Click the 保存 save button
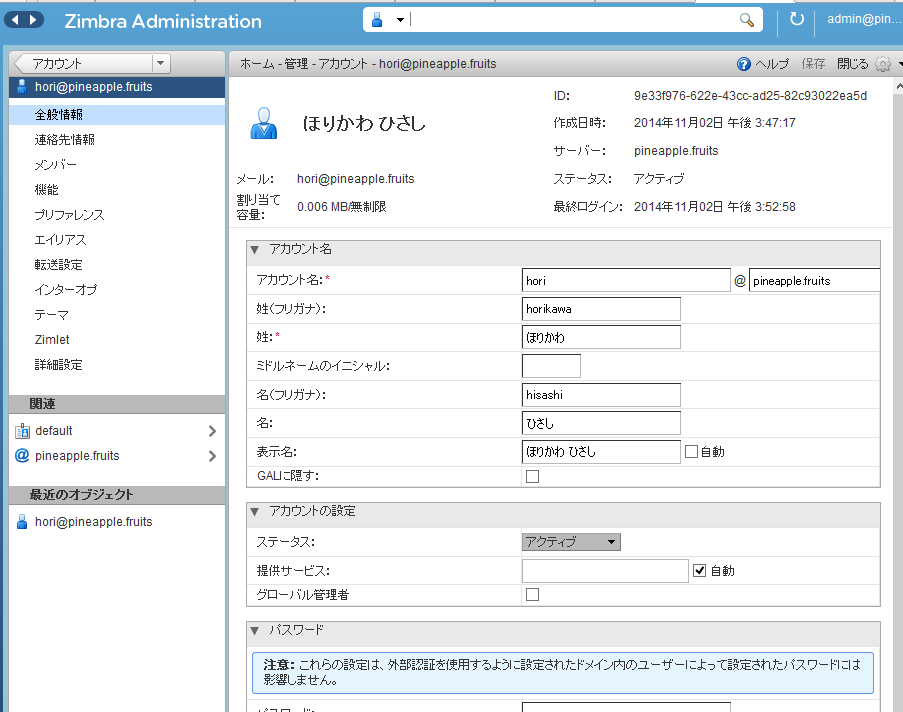 (813, 64)
